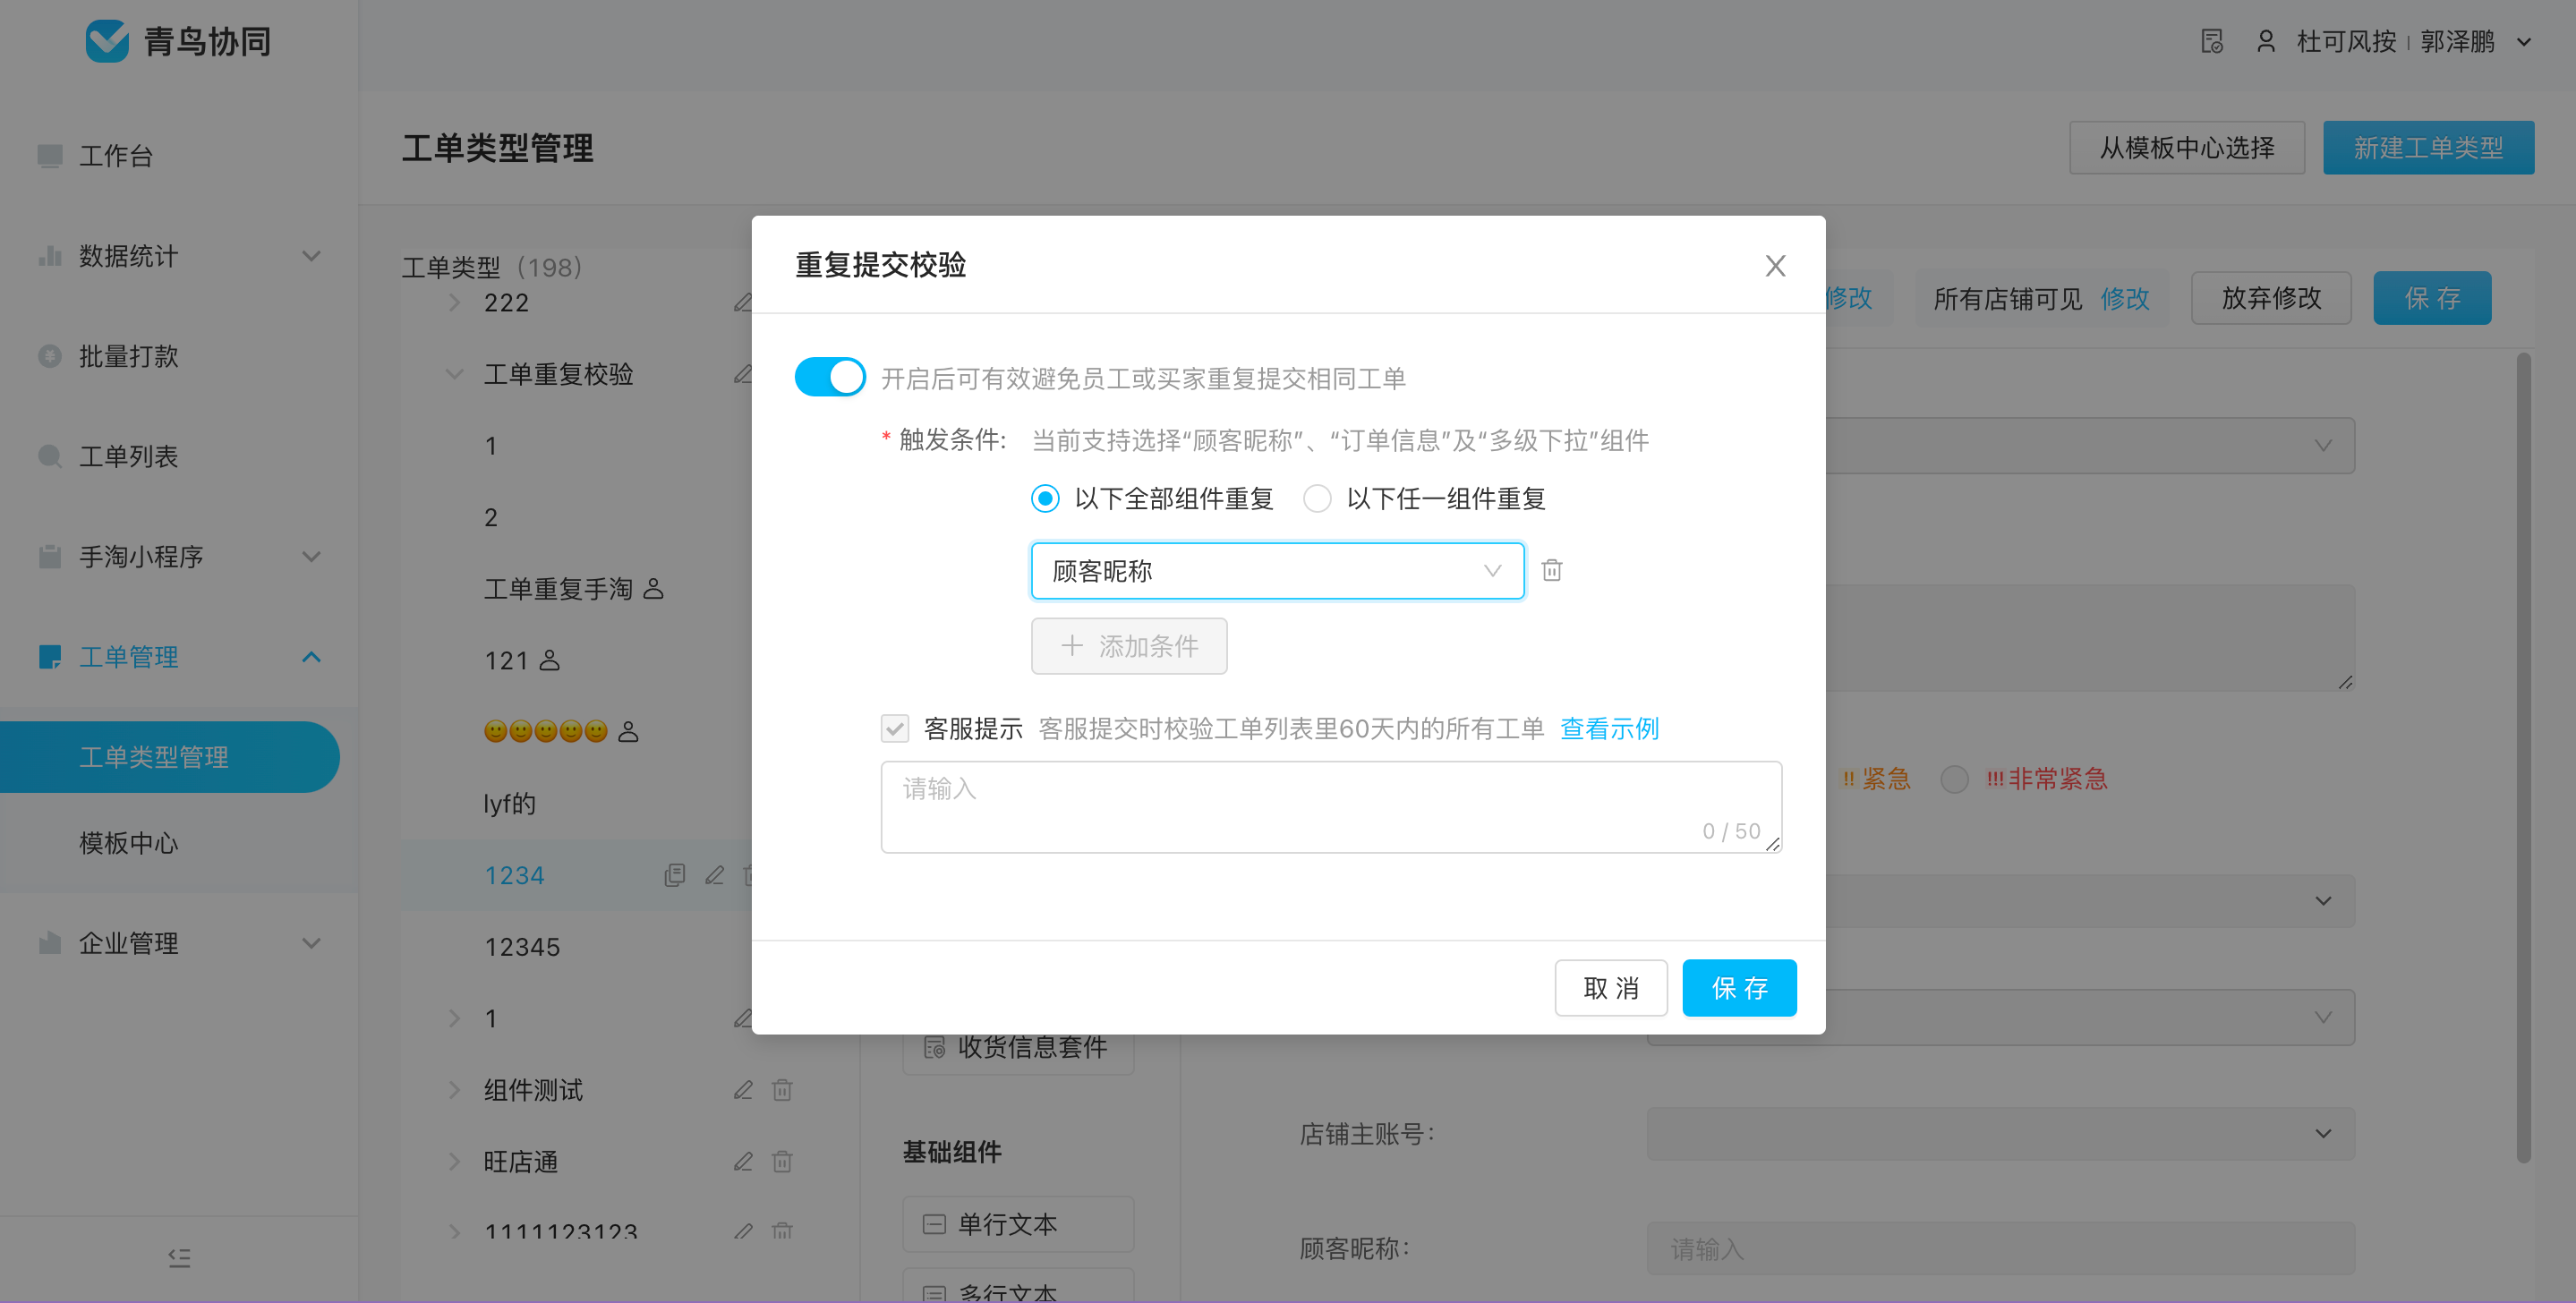Click 从模板中心选择 button
This screenshot has width=2576, height=1303.
[x=2187, y=148]
